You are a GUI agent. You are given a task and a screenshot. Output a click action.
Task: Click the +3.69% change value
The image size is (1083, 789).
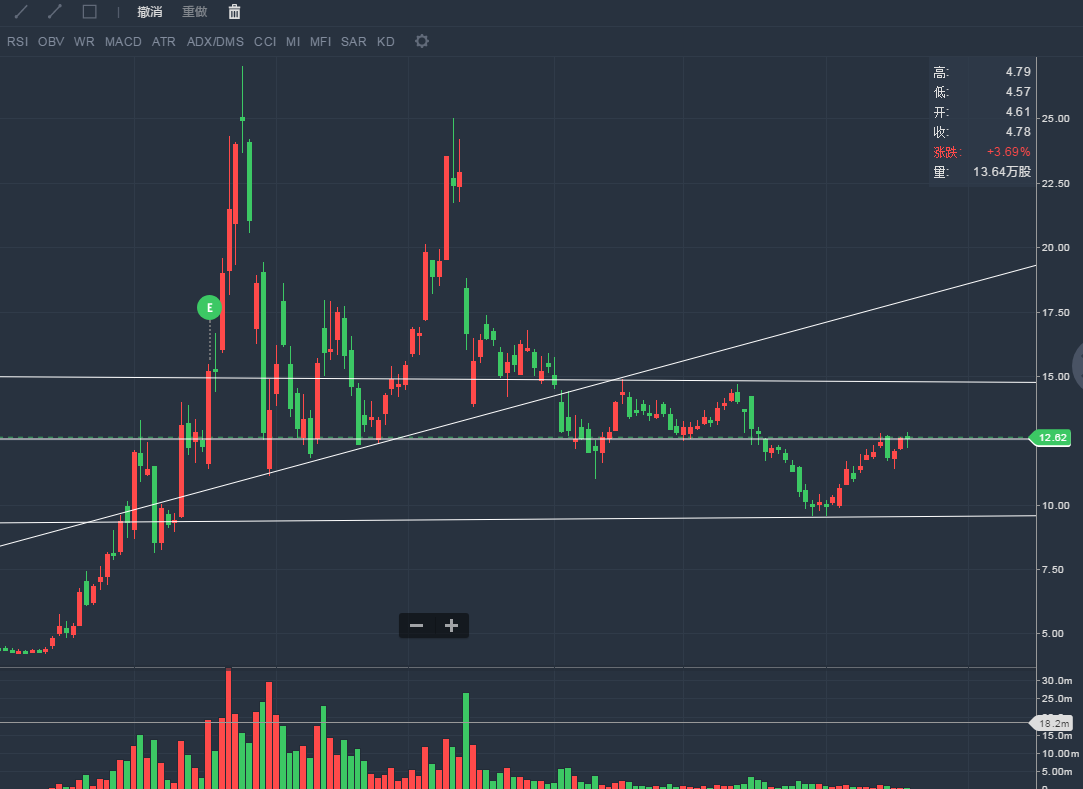tap(1008, 152)
